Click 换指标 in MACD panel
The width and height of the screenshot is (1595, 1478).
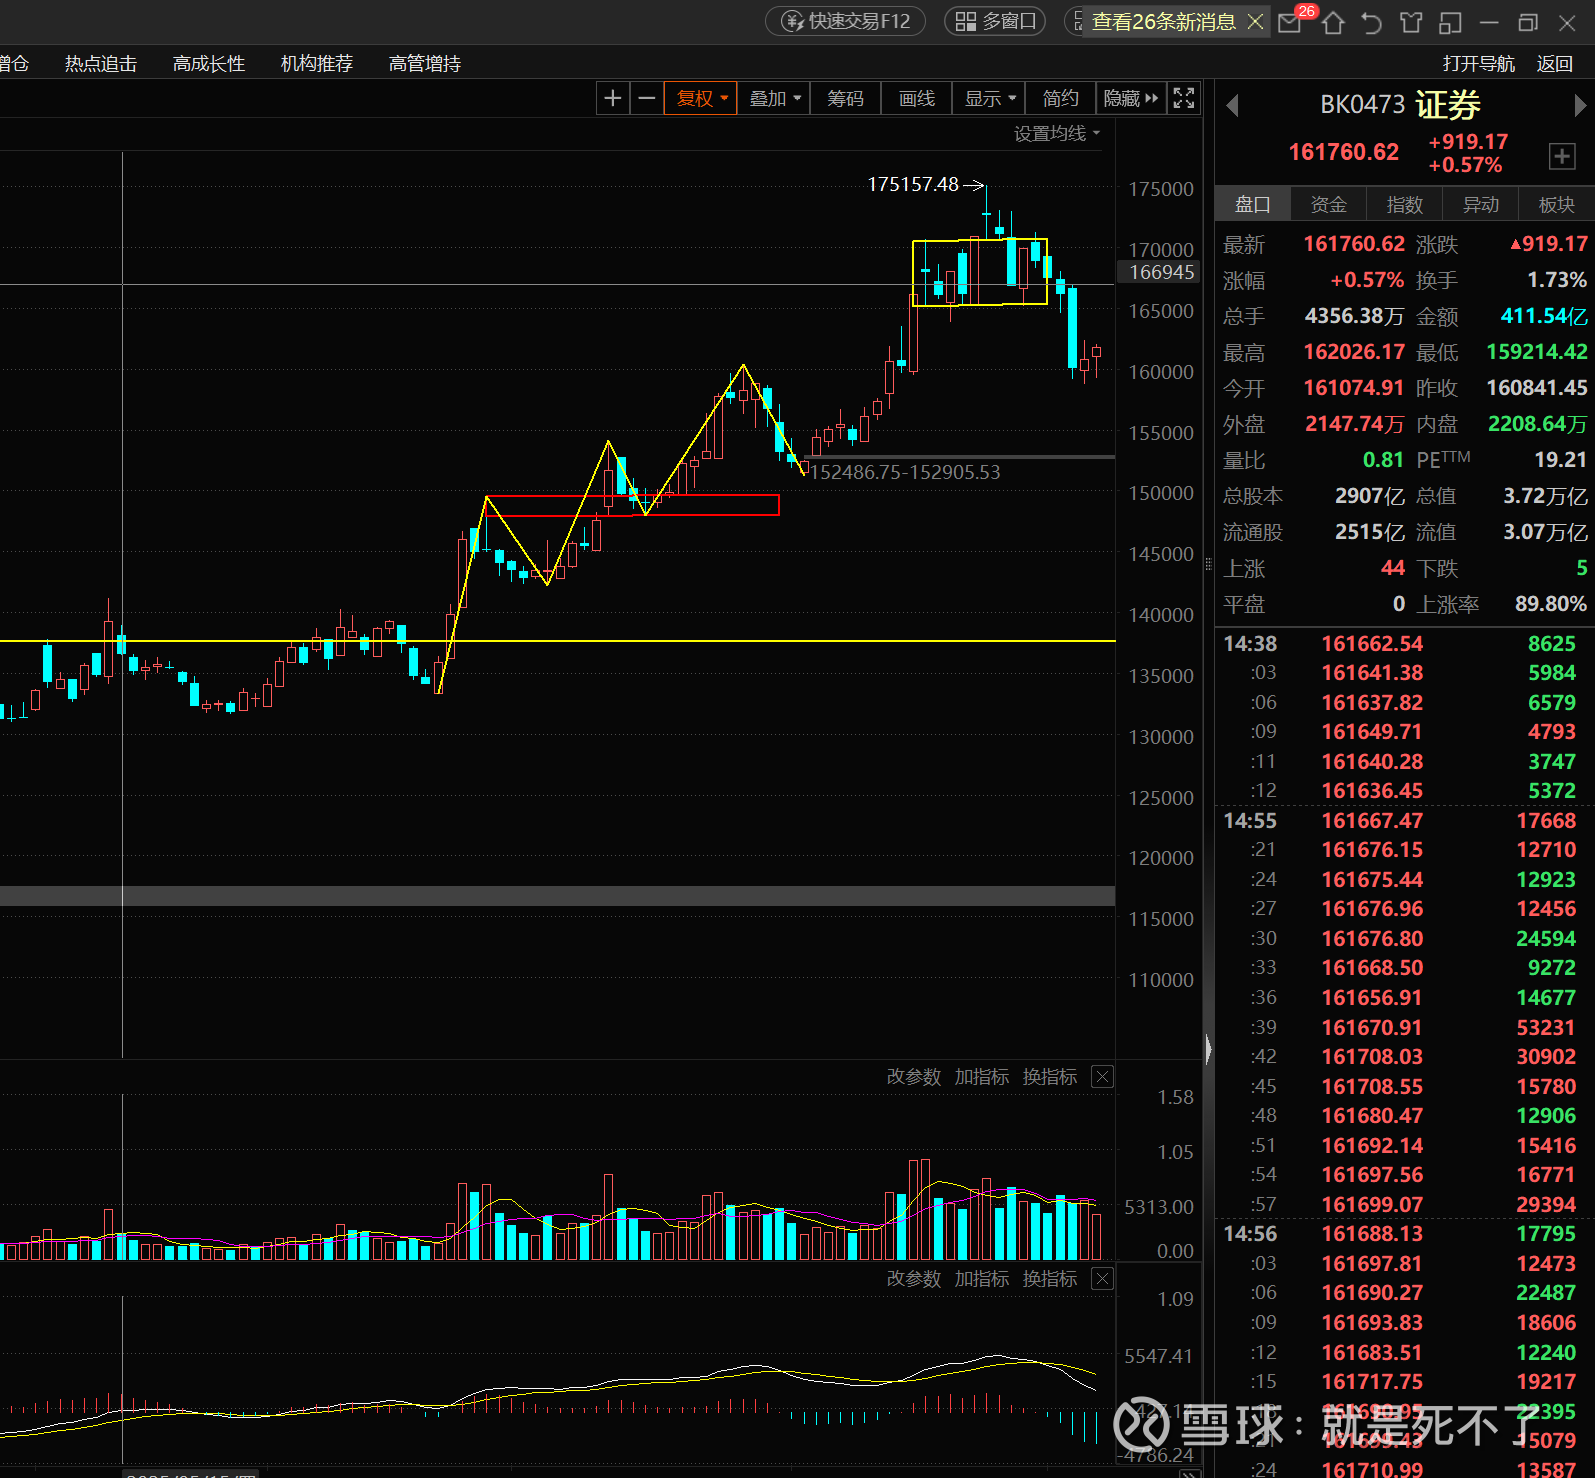coord(1050,1279)
